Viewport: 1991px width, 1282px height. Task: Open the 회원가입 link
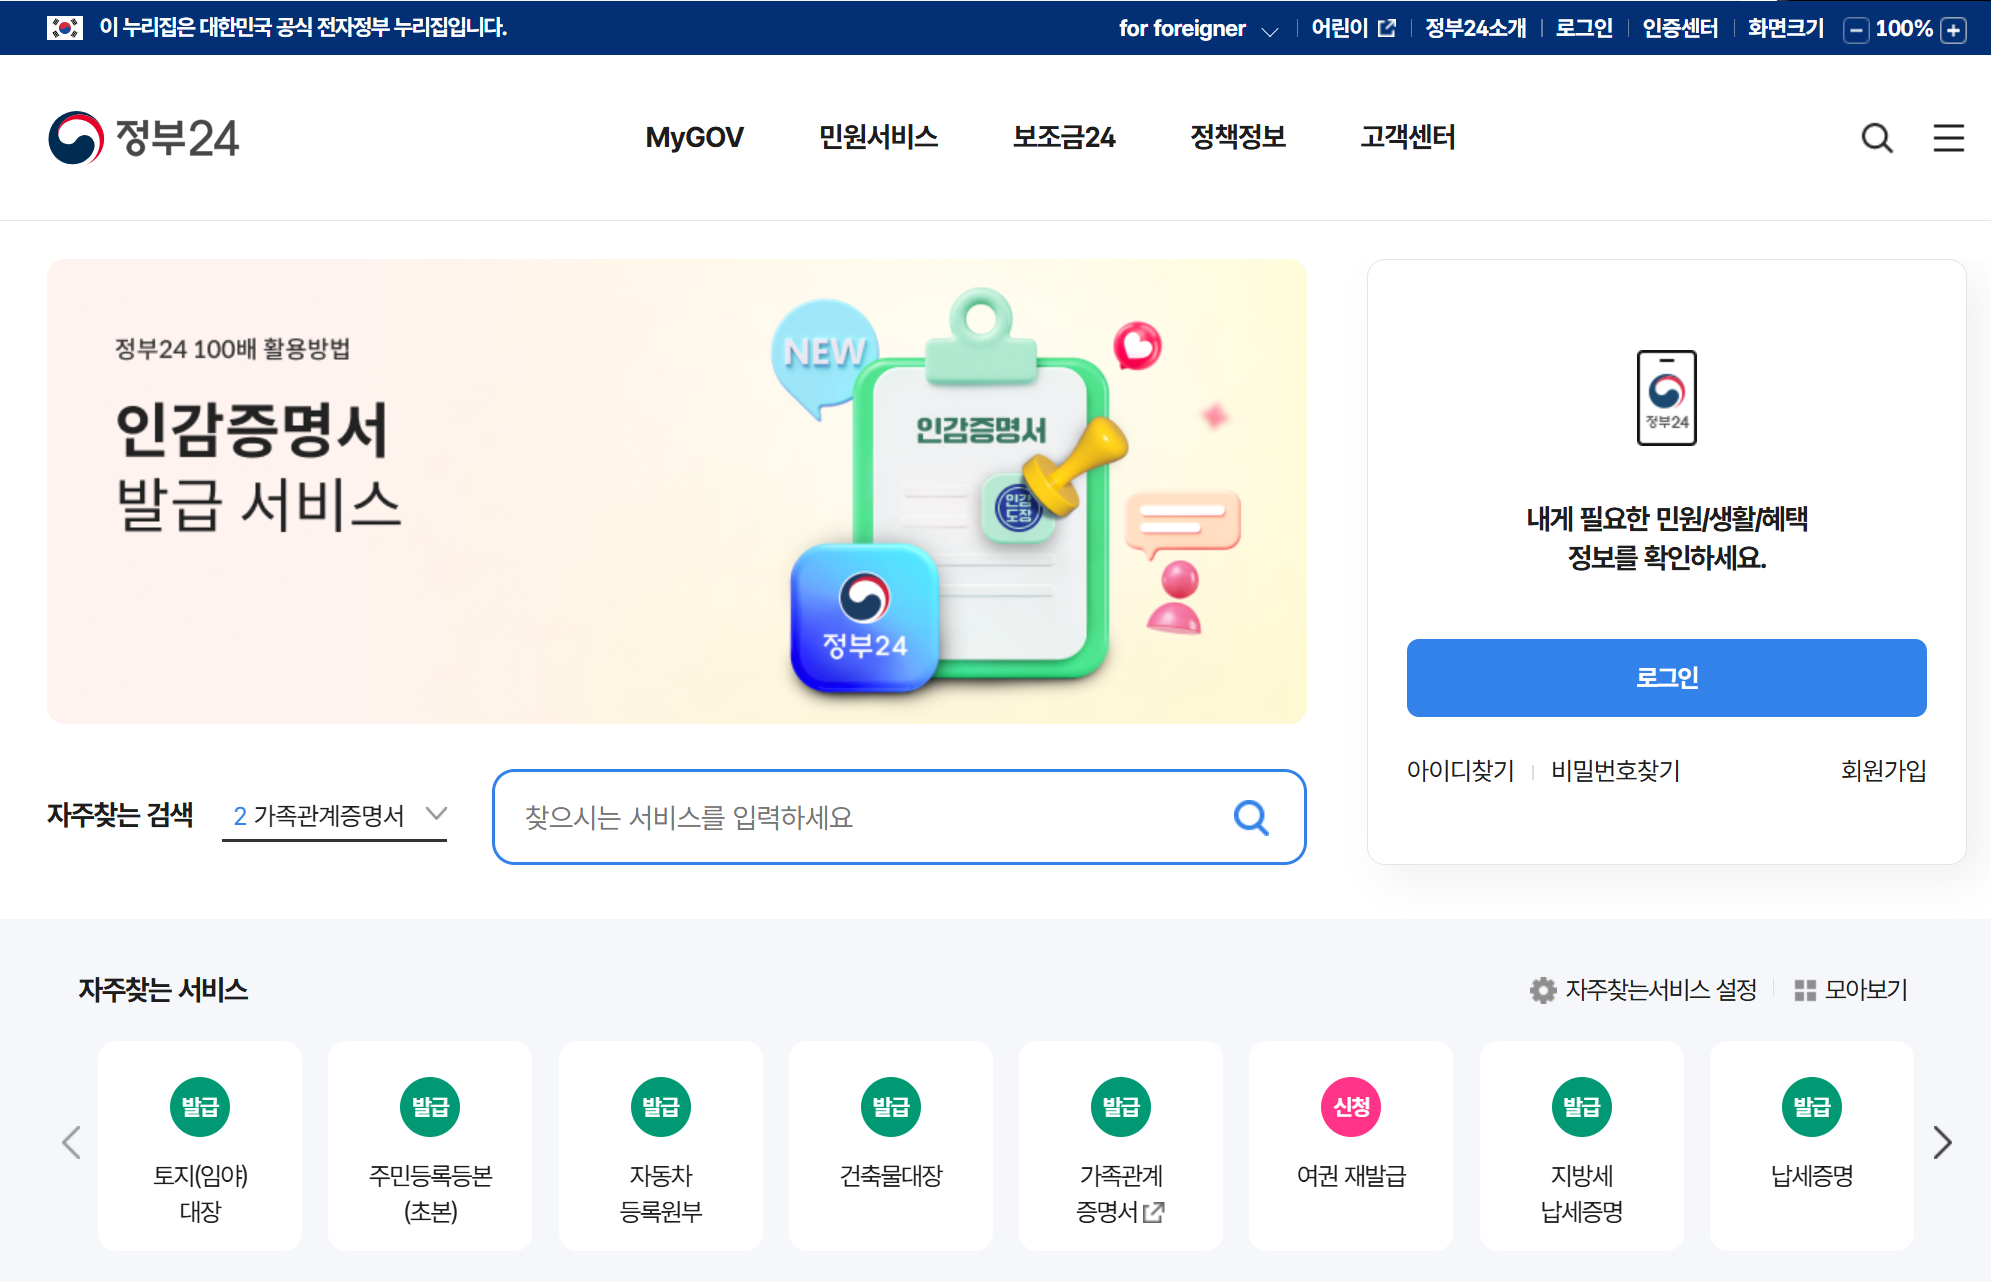point(1883,770)
